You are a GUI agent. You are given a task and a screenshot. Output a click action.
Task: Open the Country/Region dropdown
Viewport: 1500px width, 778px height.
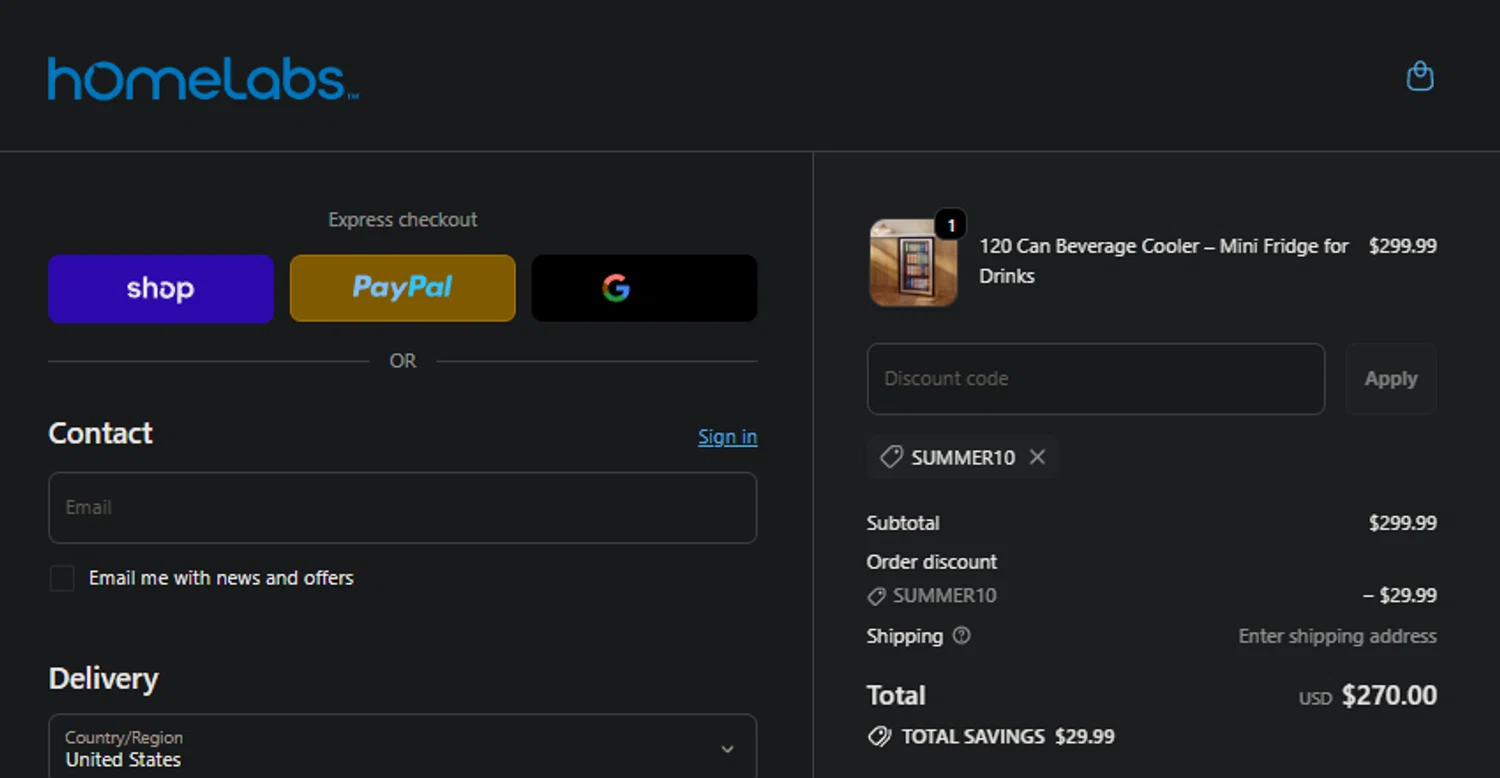click(403, 748)
